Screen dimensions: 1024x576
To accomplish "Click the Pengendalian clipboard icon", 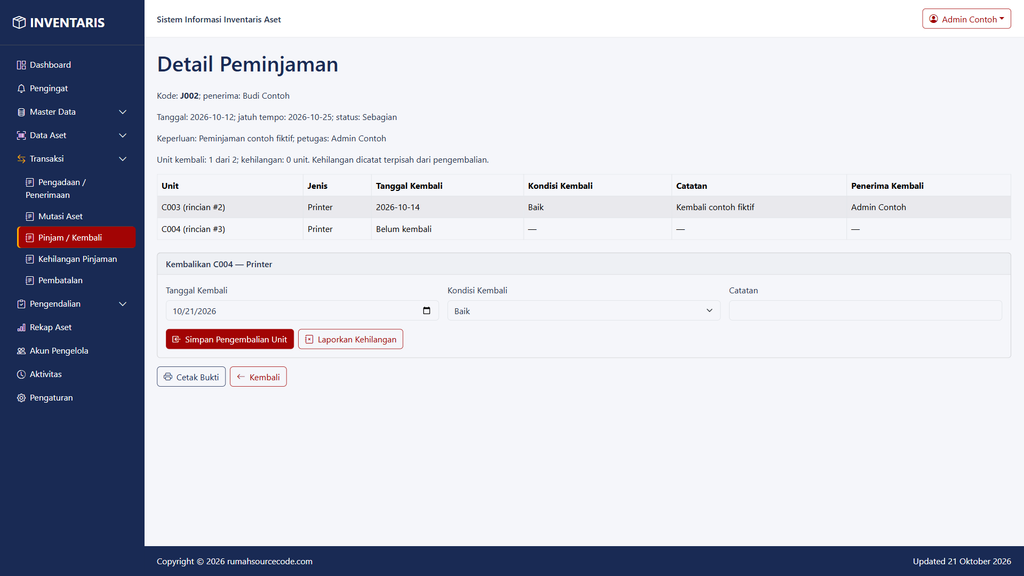I will (x=21, y=304).
